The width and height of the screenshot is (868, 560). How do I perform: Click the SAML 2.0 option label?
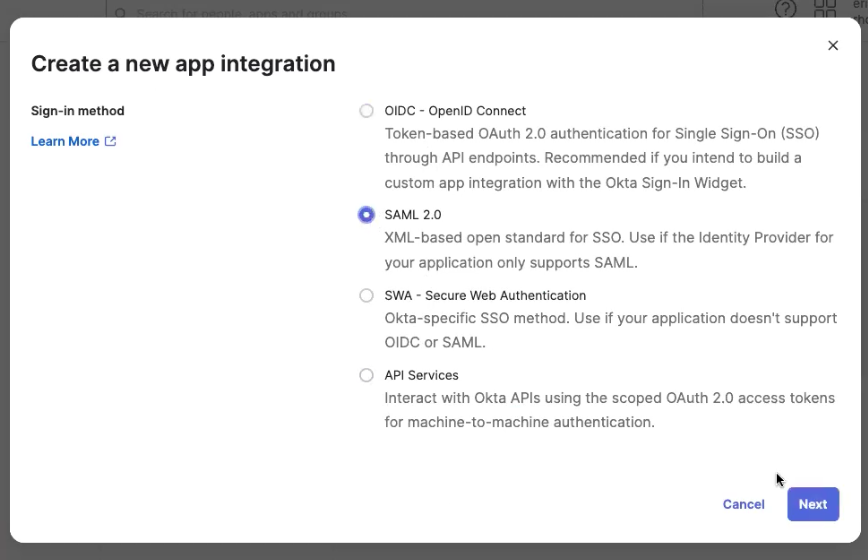413,215
